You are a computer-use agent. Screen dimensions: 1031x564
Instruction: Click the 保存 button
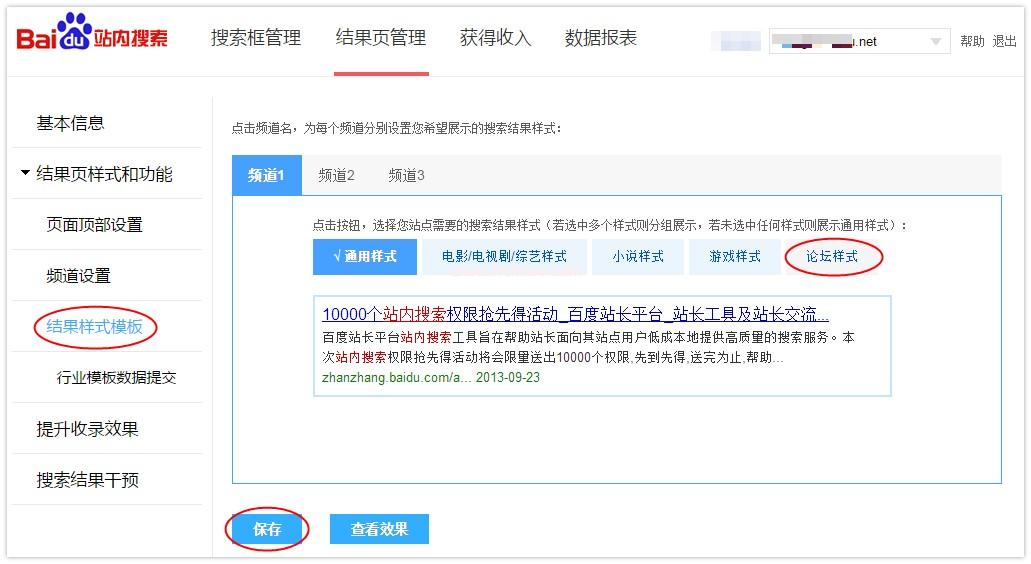267,529
